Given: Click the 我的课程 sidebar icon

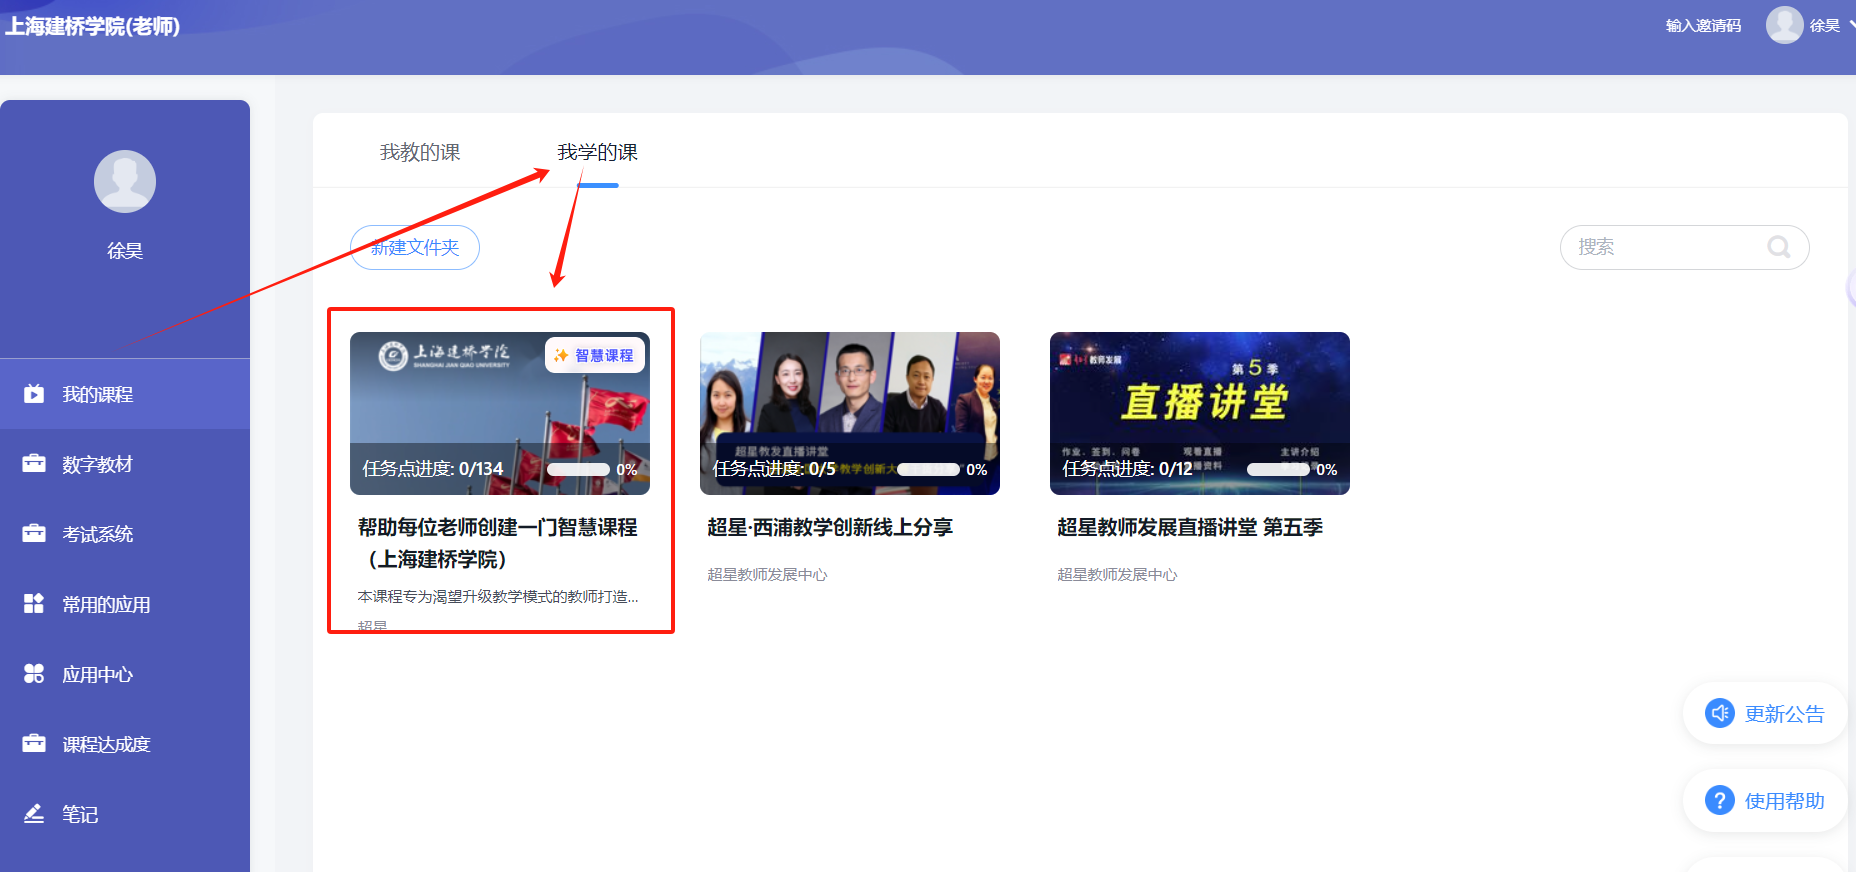Looking at the screenshot, I should [x=34, y=394].
